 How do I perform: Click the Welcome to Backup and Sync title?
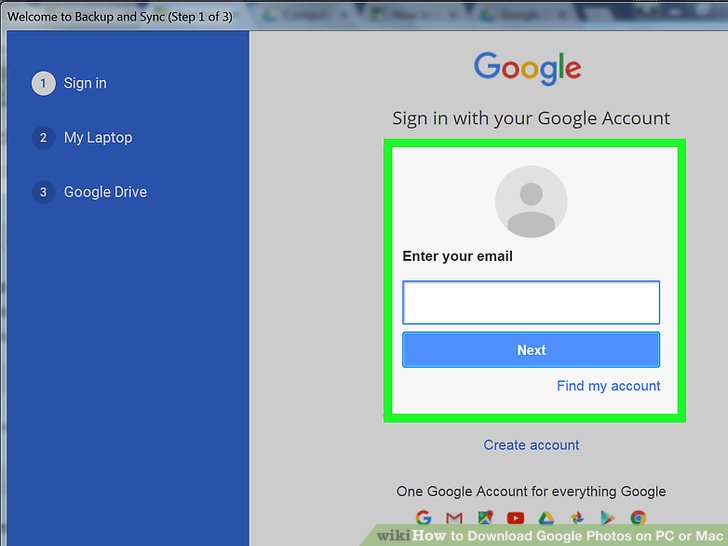[120, 17]
